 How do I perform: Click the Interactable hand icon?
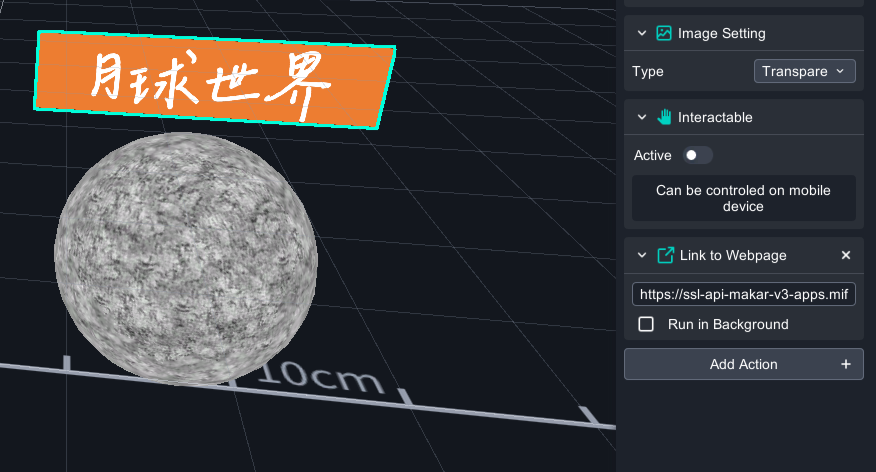click(x=664, y=117)
